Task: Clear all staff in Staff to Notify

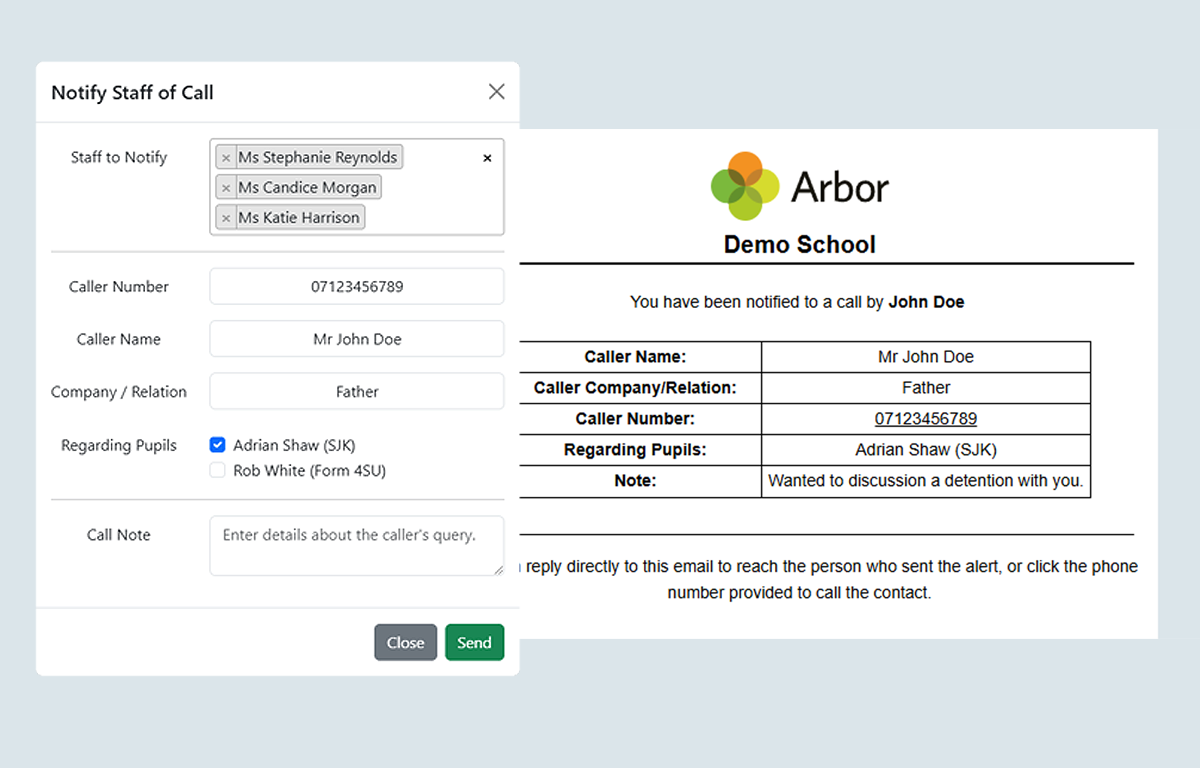Action: point(488,158)
